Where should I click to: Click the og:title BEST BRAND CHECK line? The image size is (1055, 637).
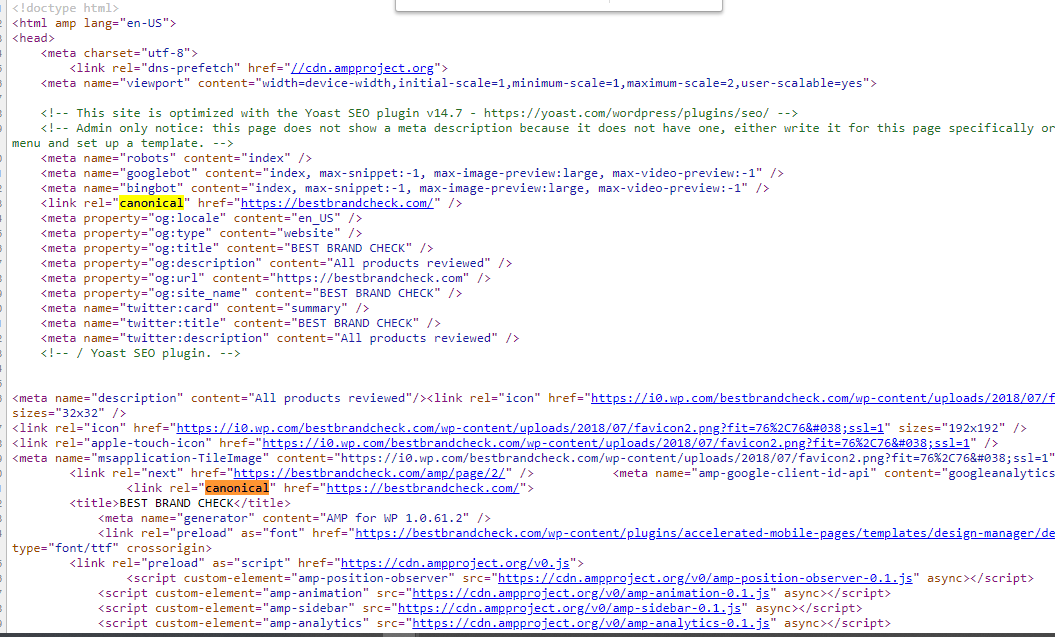237,248
